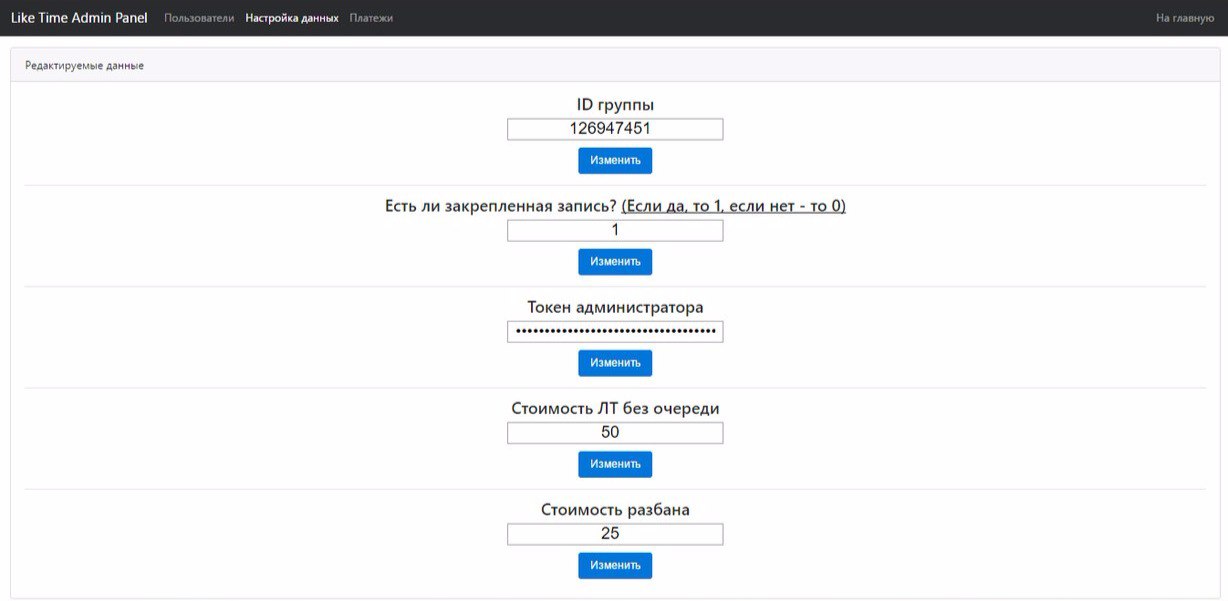Click the ID группы label text
Image resolution: width=1228 pixels, height=601 pixels.
[615, 105]
